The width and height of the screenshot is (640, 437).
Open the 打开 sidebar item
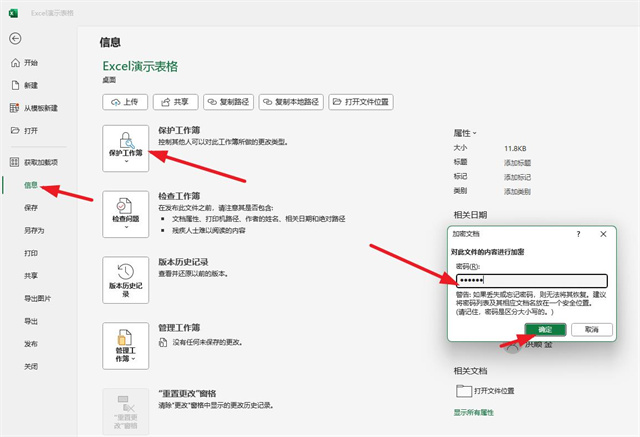[24, 131]
